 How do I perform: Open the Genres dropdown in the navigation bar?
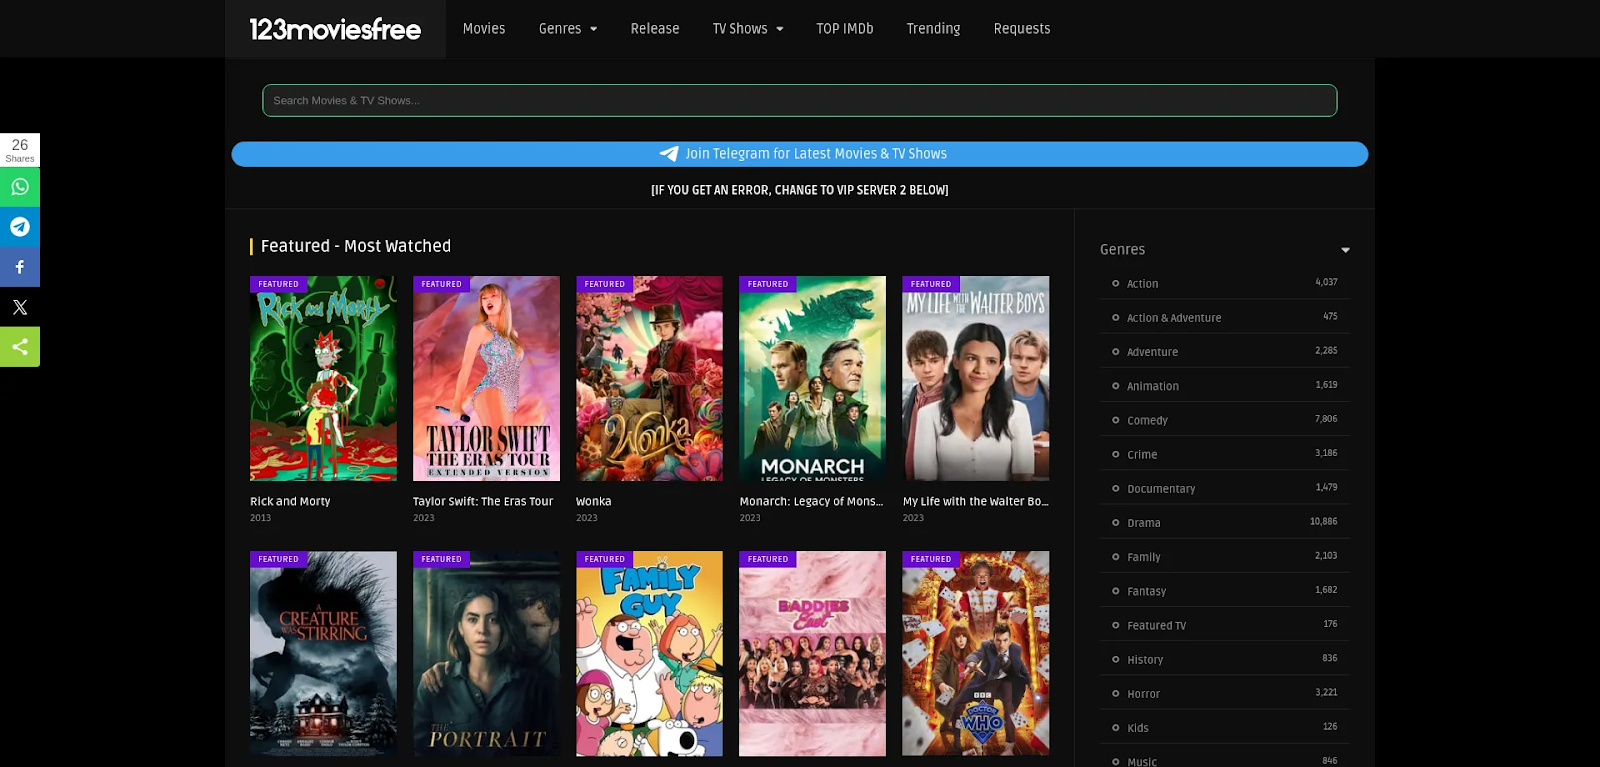pos(568,29)
